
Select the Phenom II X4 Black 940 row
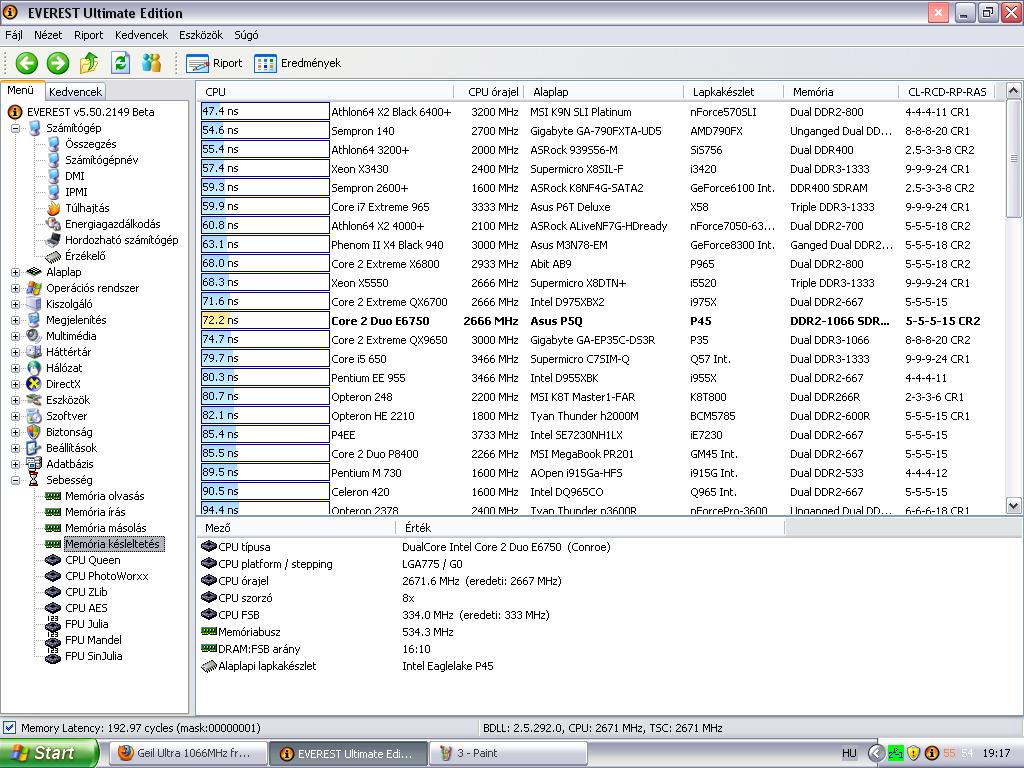[601, 245]
